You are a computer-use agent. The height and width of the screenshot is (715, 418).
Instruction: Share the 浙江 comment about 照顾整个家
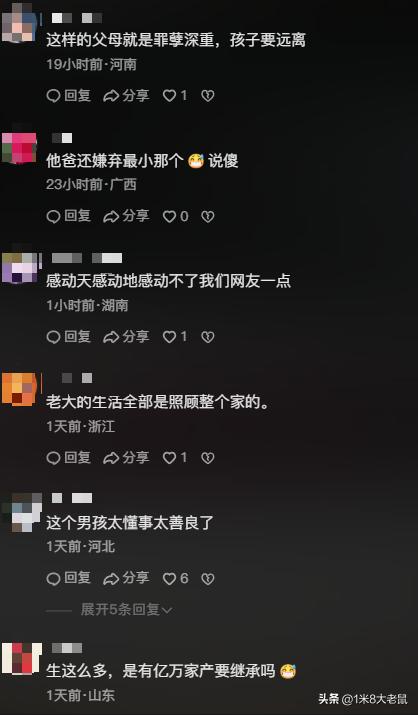126,457
